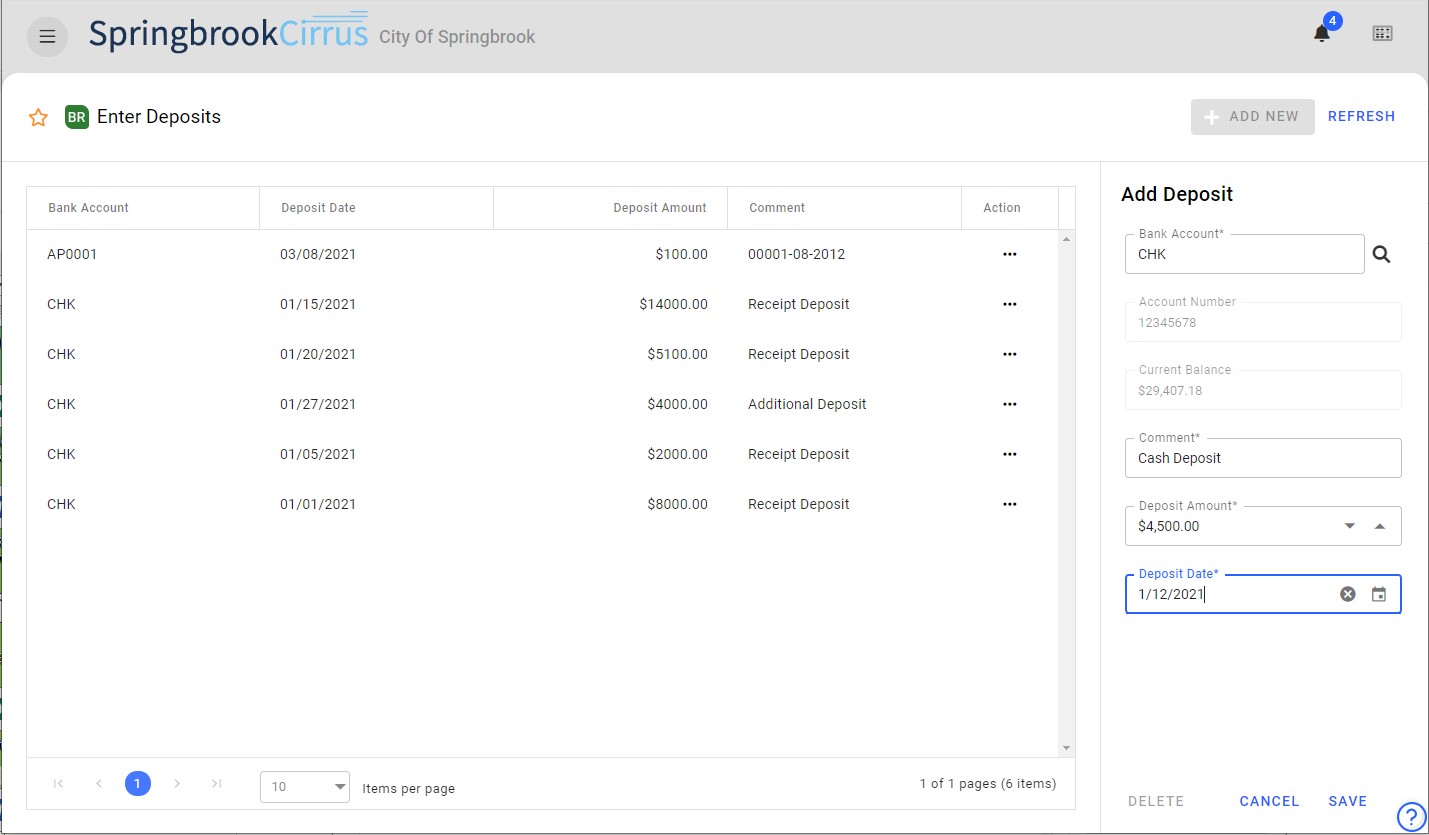The height and width of the screenshot is (835, 1429).
Task: Expand the items per page dropdown
Action: [x=305, y=787]
